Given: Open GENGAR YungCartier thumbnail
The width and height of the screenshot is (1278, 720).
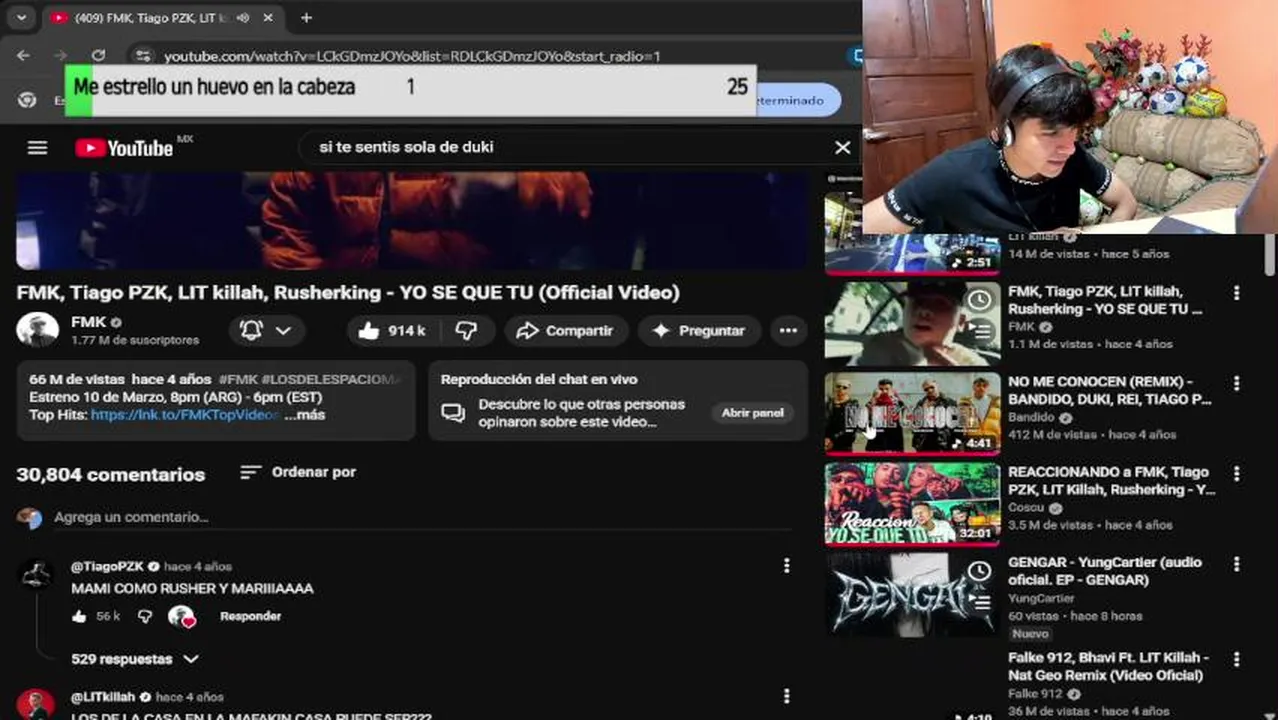Looking at the screenshot, I should 912,594.
